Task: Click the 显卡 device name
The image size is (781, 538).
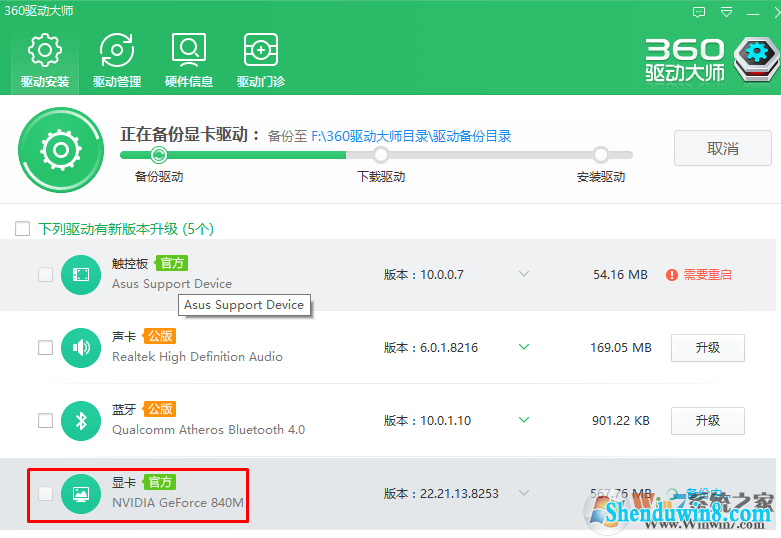Action: pos(124,483)
